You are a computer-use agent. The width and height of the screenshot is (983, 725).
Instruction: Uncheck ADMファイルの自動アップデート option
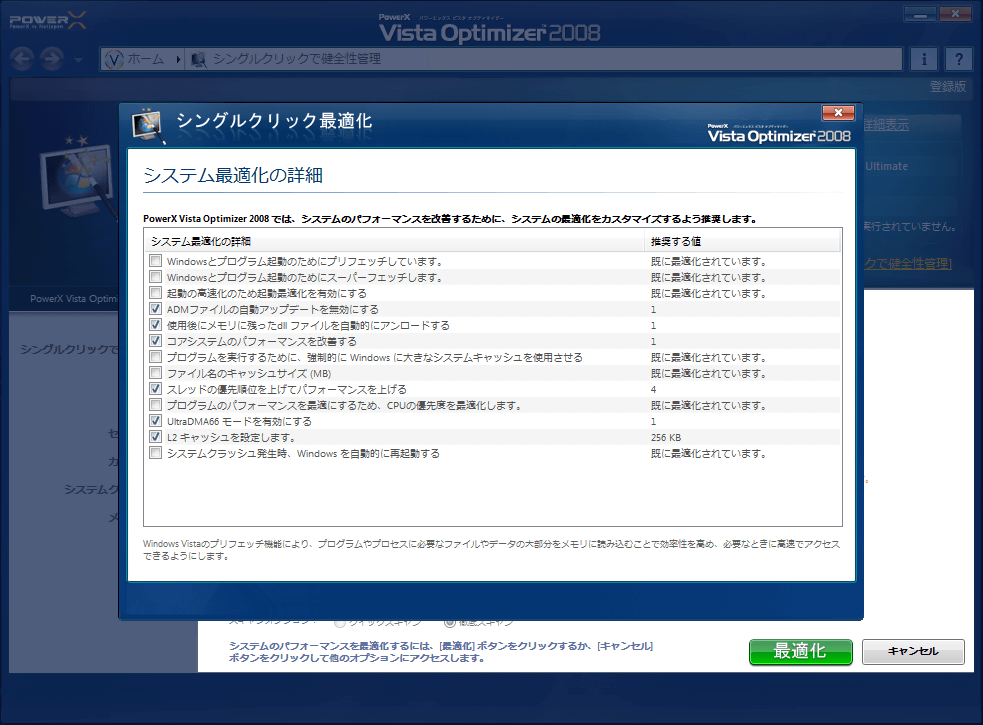tap(155, 309)
